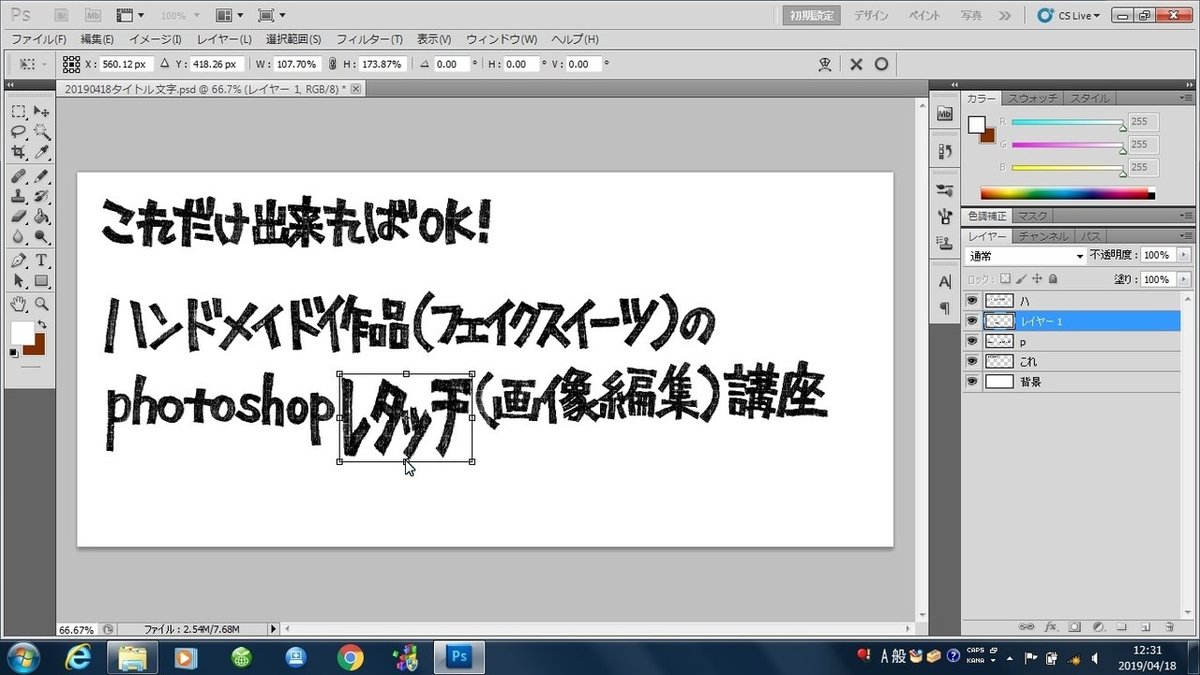Open the フィルター(T) menu
Image resolution: width=1200 pixels, height=675 pixels.
click(x=369, y=39)
